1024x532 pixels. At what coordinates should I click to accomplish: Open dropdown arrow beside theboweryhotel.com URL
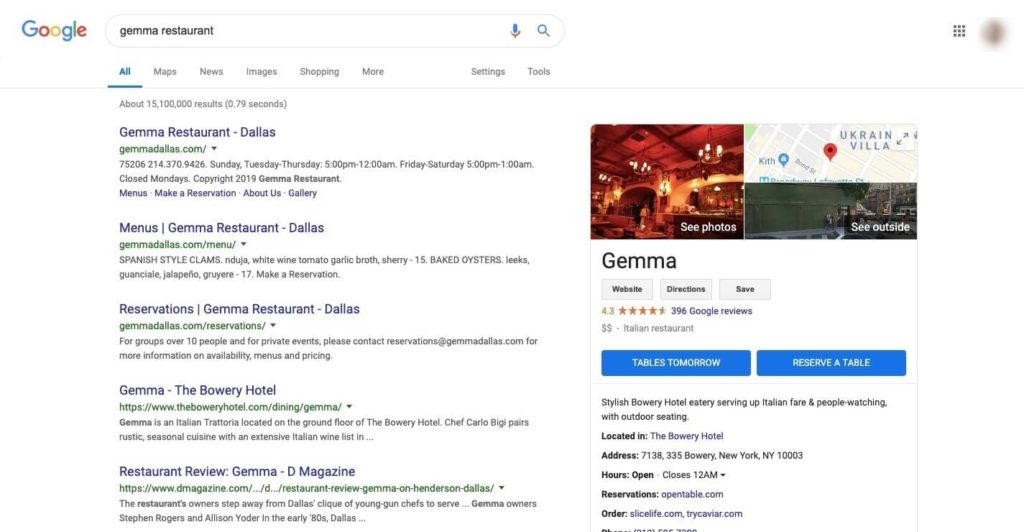point(349,407)
